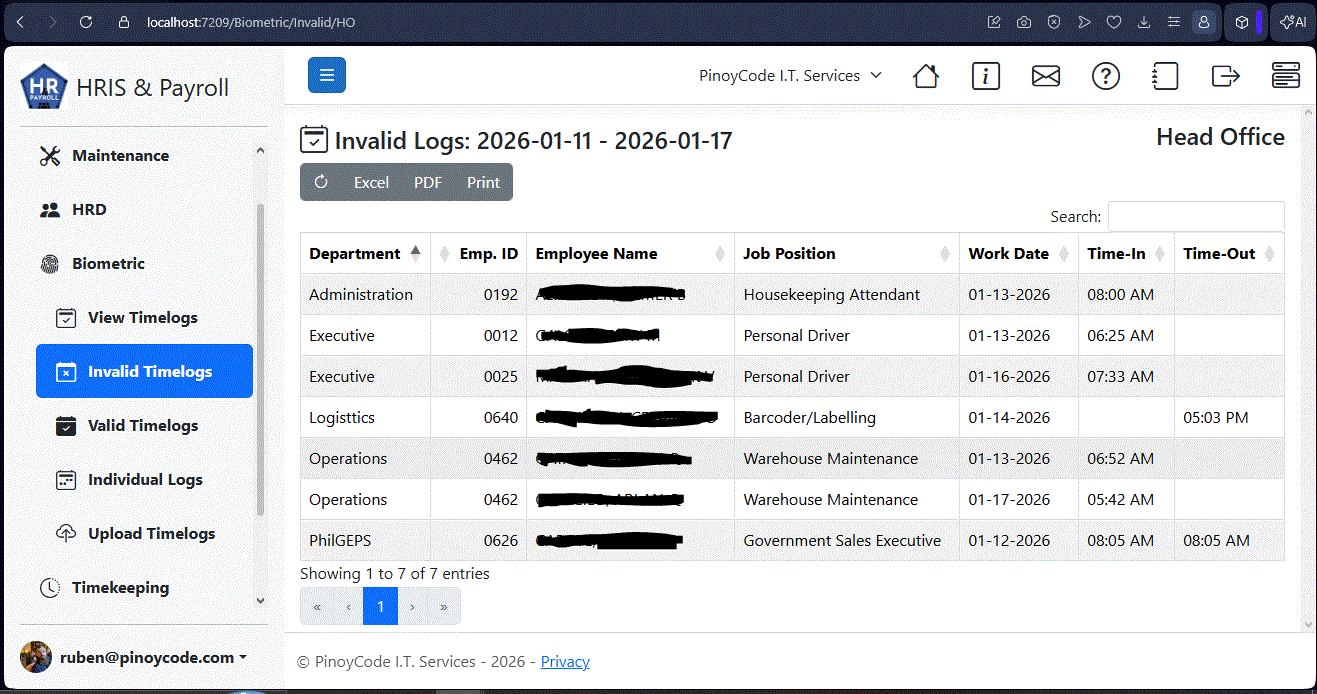The image size is (1317, 694).
Task: Open the Home icon in top bar
Action: pyautogui.click(x=926, y=76)
